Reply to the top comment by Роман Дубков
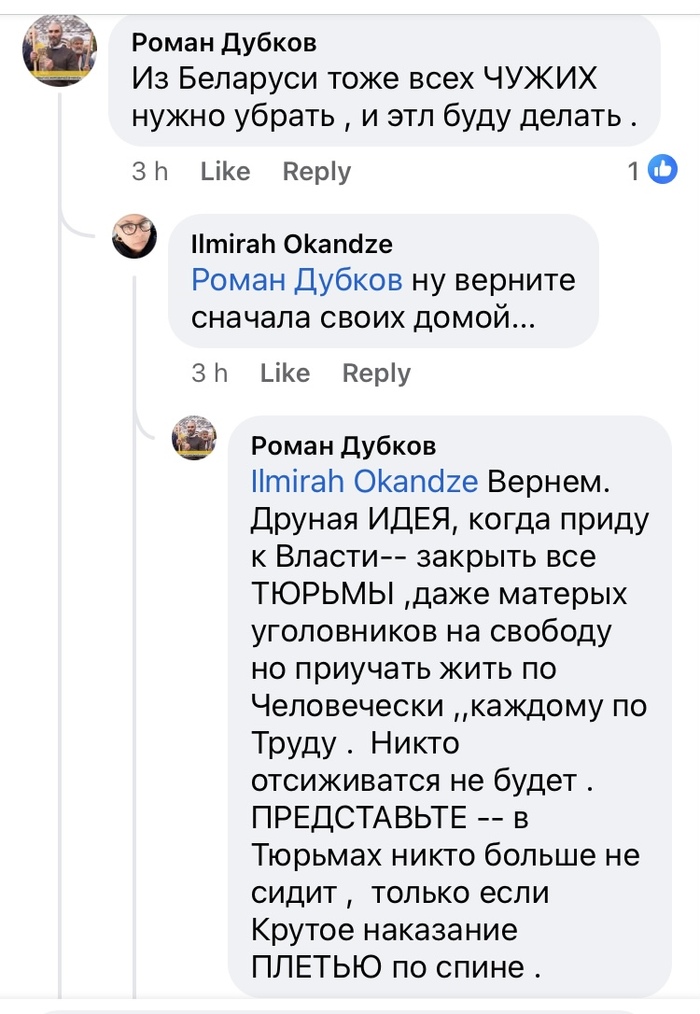This screenshot has width=700, height=1014. tap(316, 172)
